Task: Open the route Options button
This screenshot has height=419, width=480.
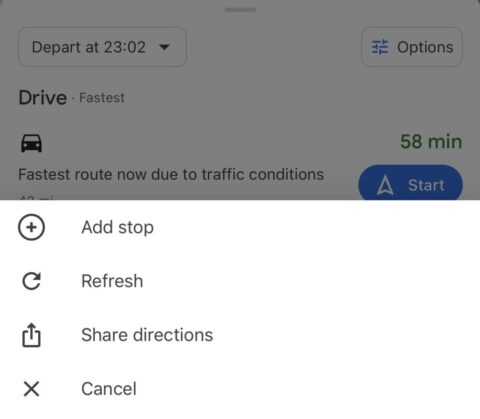Action: pyautogui.click(x=412, y=47)
